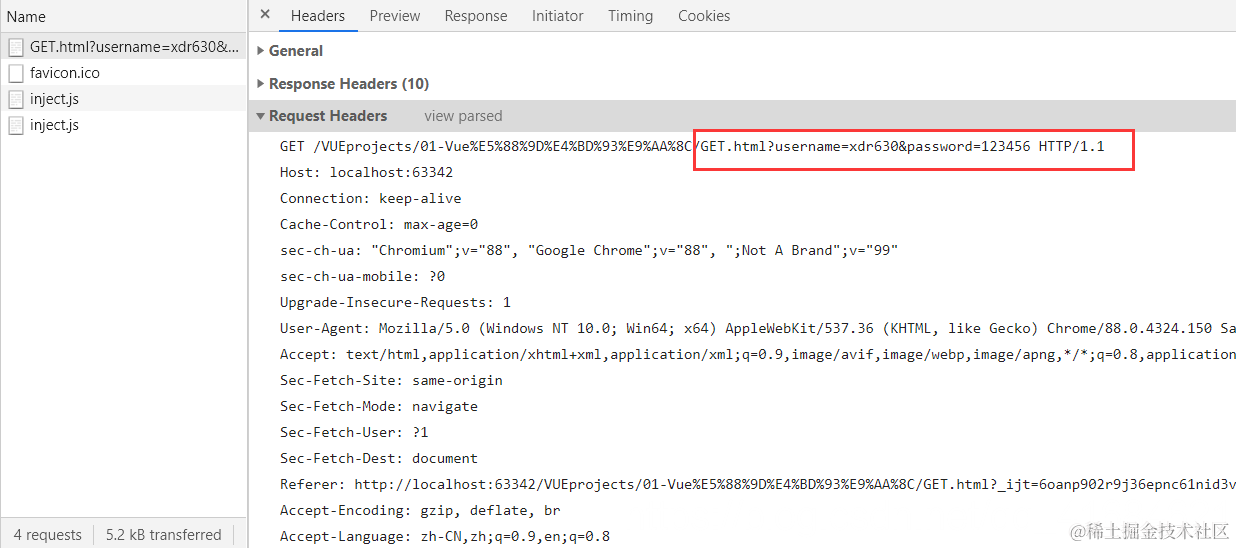Viewport: 1236px width, 548px height.
Task: Click the Connection: keep-alive header line
Action: click(x=371, y=198)
